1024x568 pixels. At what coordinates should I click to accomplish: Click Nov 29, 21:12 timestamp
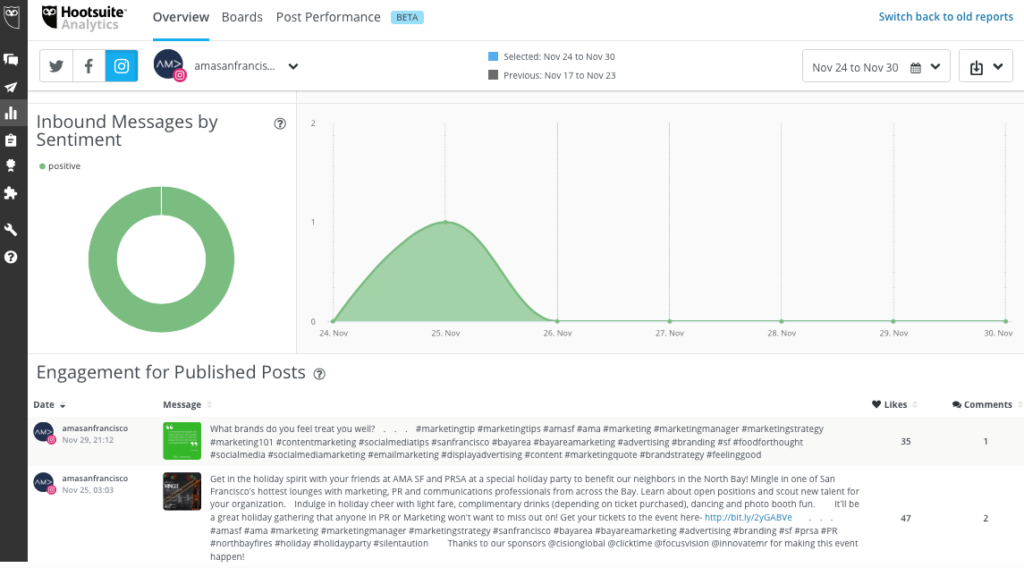tap(88, 440)
